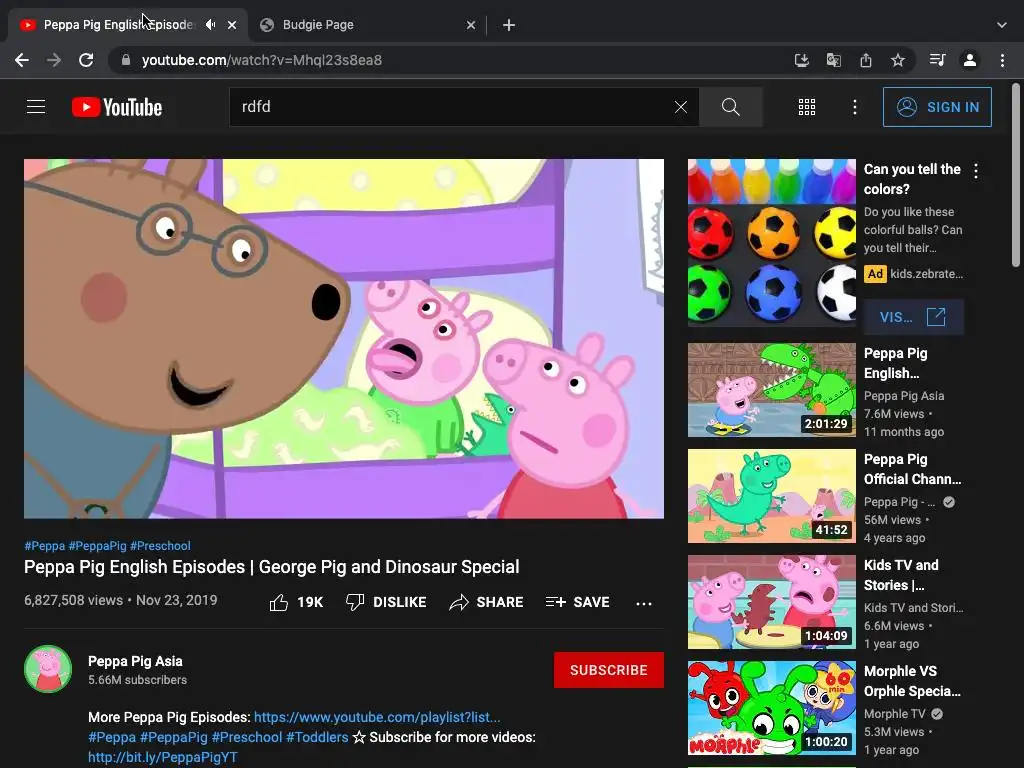
Task: Clear the search text with X icon
Action: click(x=680, y=106)
